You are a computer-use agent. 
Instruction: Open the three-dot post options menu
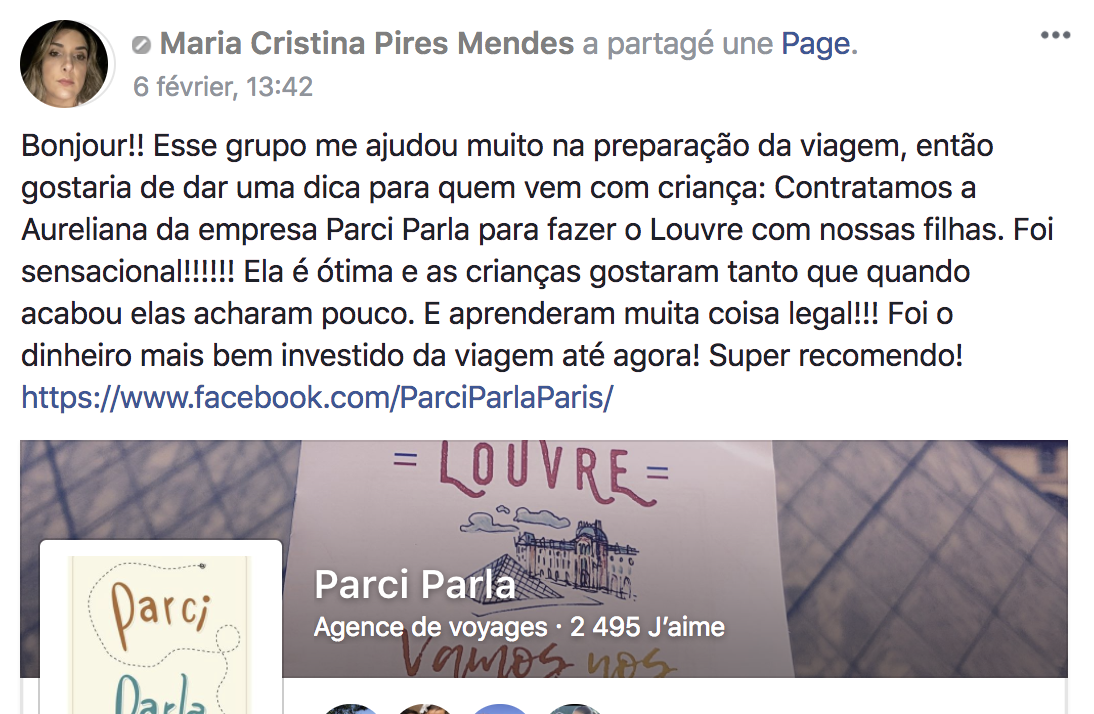coord(1055,35)
